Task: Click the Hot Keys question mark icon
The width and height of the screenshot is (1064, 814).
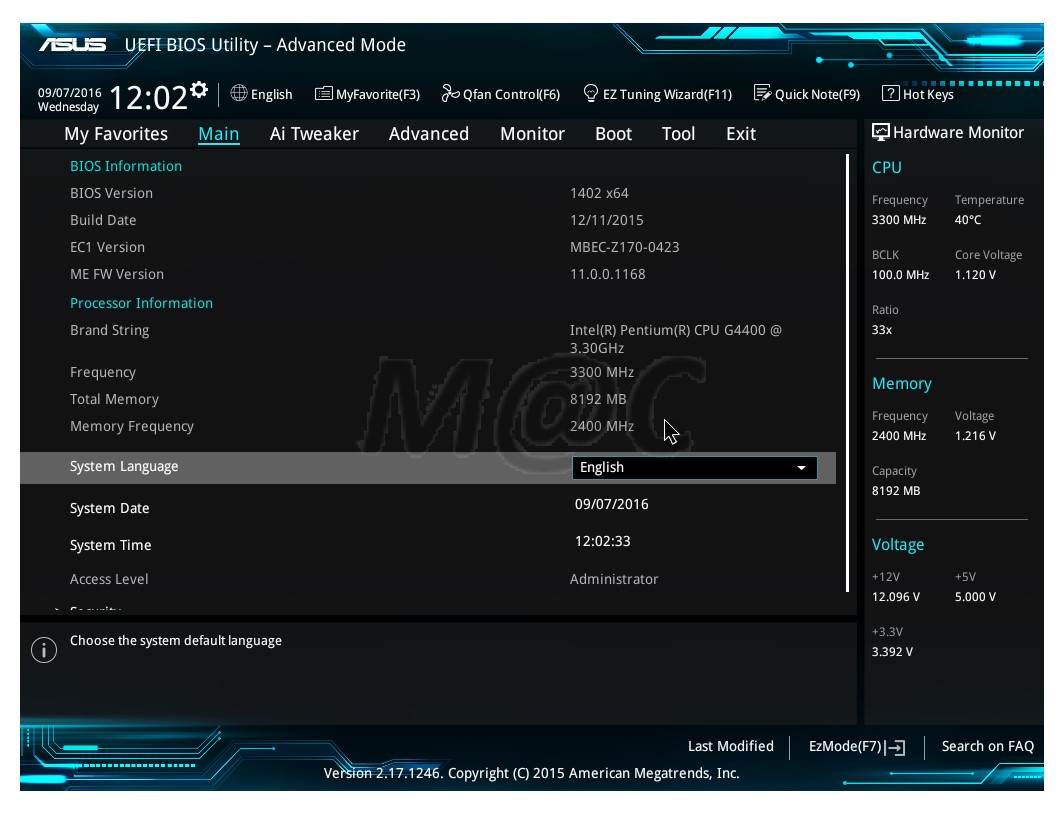Action: coord(890,94)
